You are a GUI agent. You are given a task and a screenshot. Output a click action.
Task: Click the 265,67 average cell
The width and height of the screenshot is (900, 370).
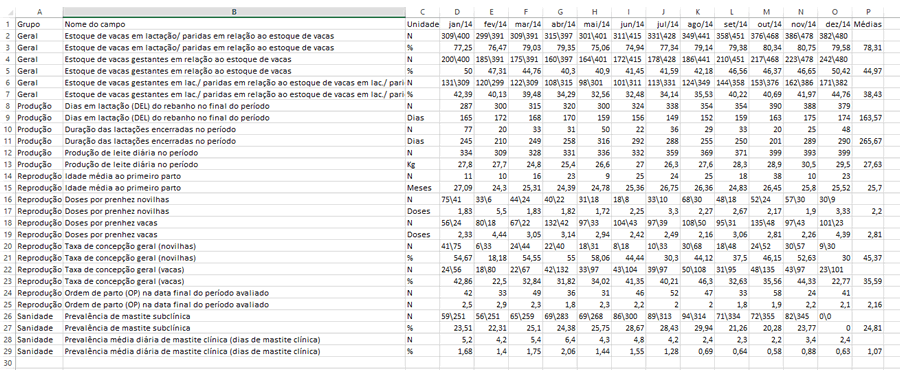868,141
